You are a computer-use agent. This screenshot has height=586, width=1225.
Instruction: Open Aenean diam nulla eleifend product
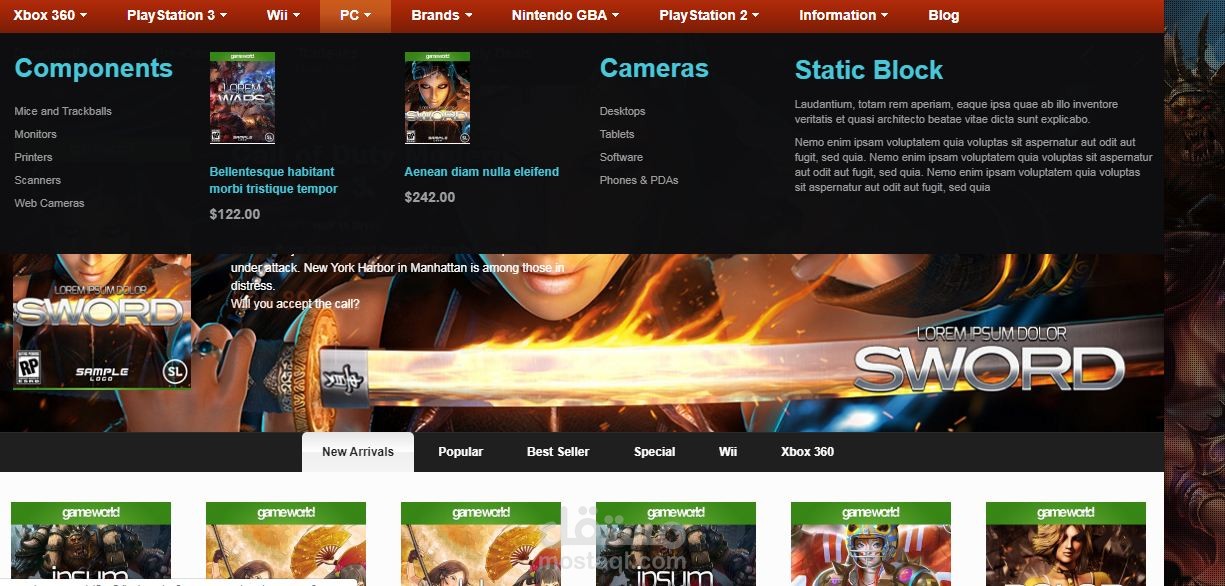481,172
